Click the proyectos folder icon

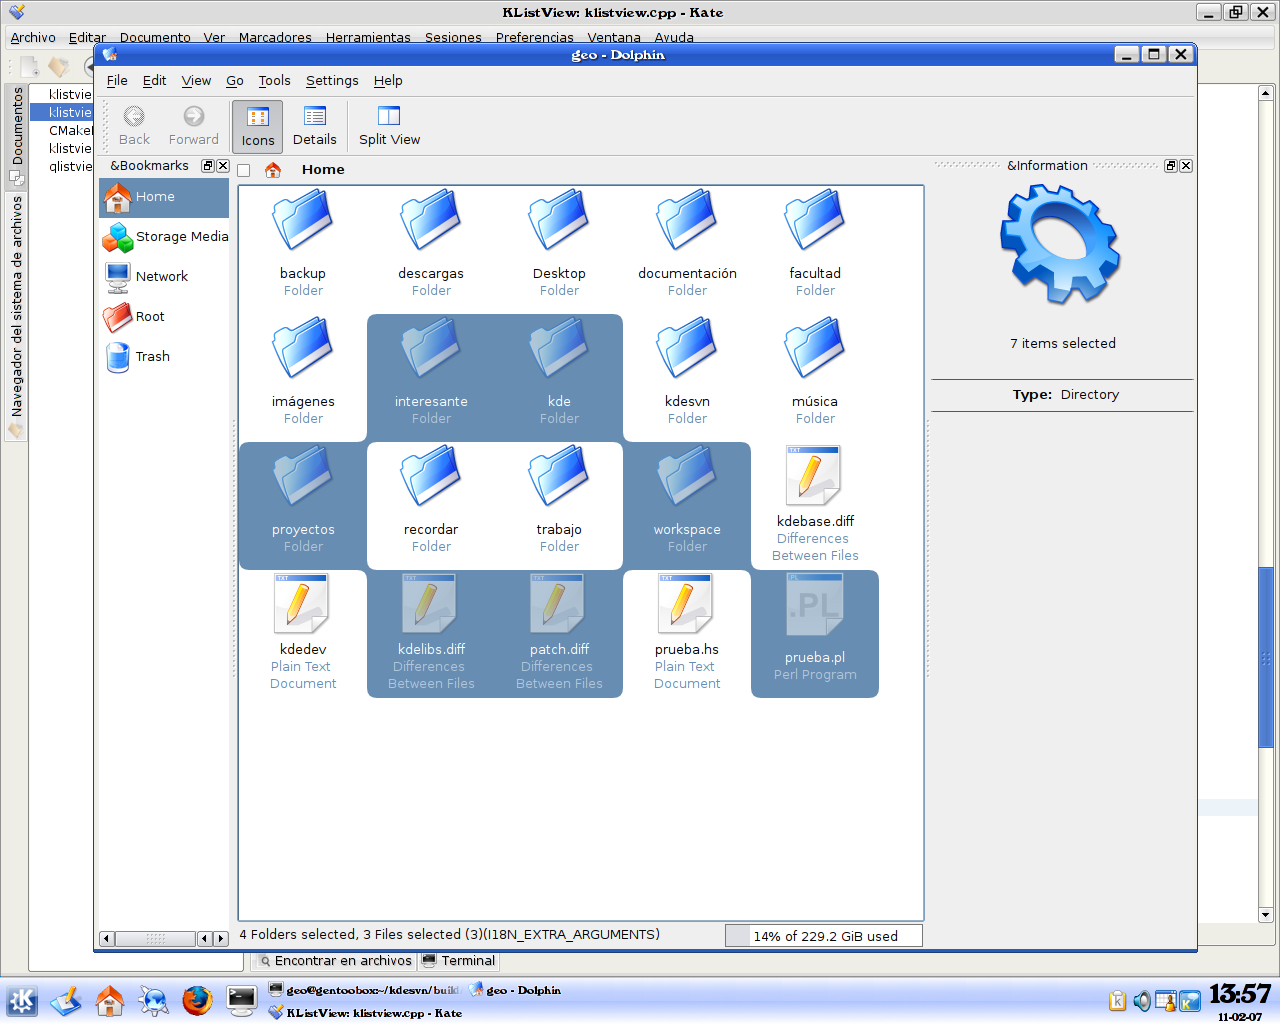pyautogui.click(x=303, y=476)
